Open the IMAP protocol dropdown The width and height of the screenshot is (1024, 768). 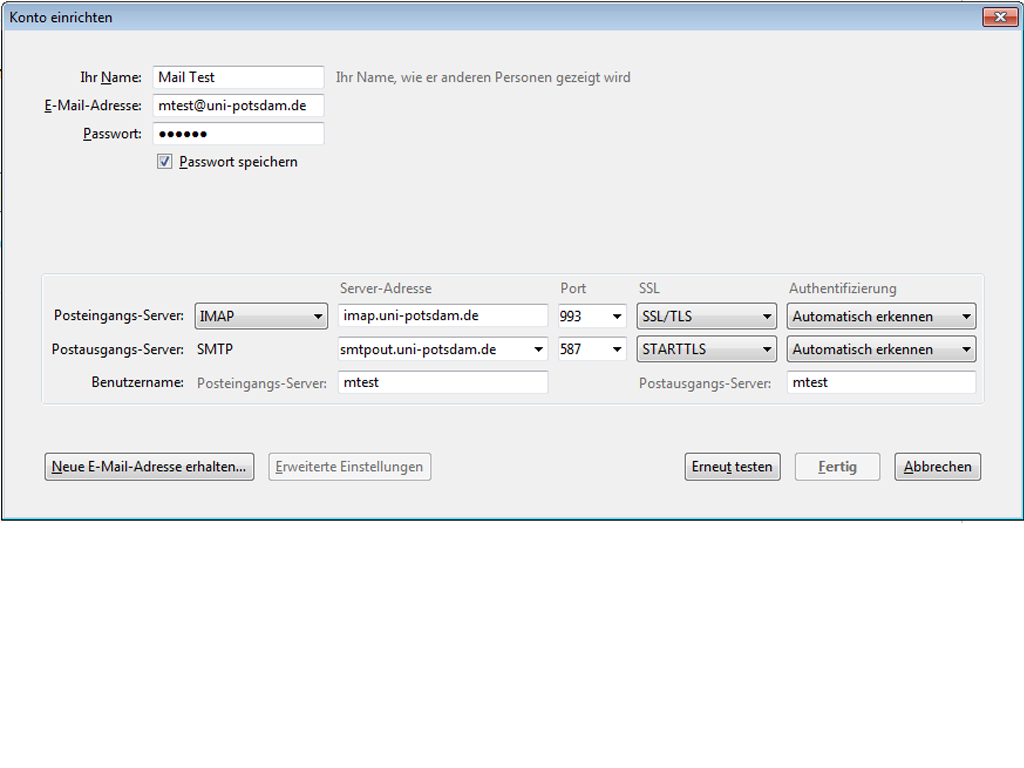(261, 317)
